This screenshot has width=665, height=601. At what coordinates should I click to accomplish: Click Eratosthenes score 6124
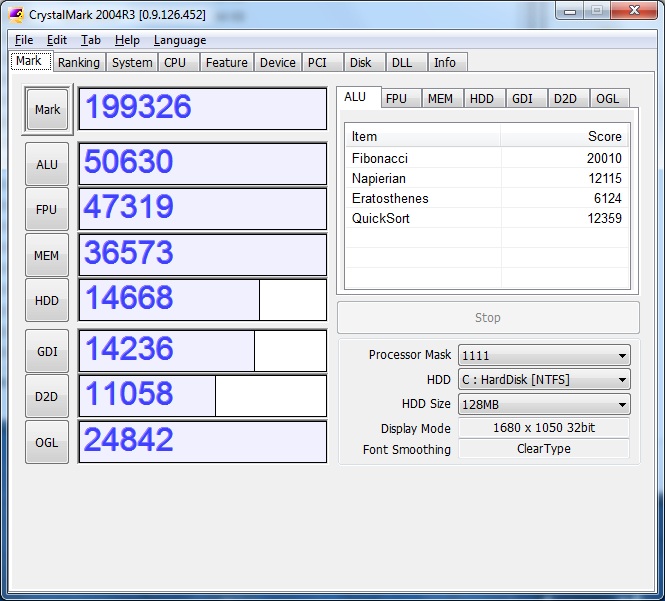[607, 198]
